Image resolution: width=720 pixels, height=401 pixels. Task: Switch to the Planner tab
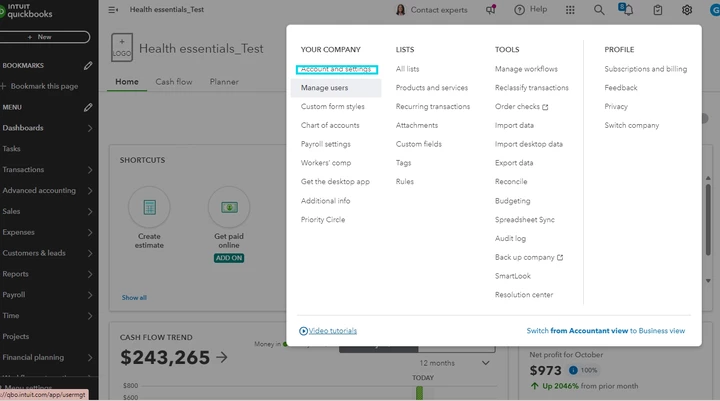point(224,82)
